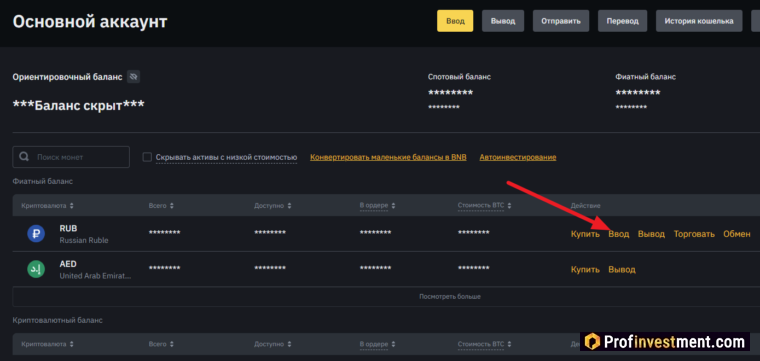Open Конвертировать маленькие балансы в BNB link

click(x=388, y=157)
